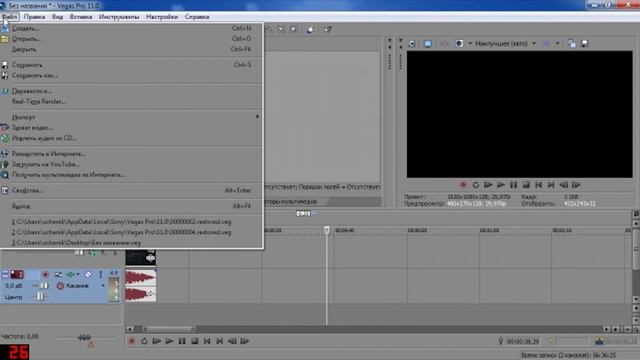Click copy snapshot to clipboard icon
Viewport: 640px width, 360px height.
click(x=572, y=43)
